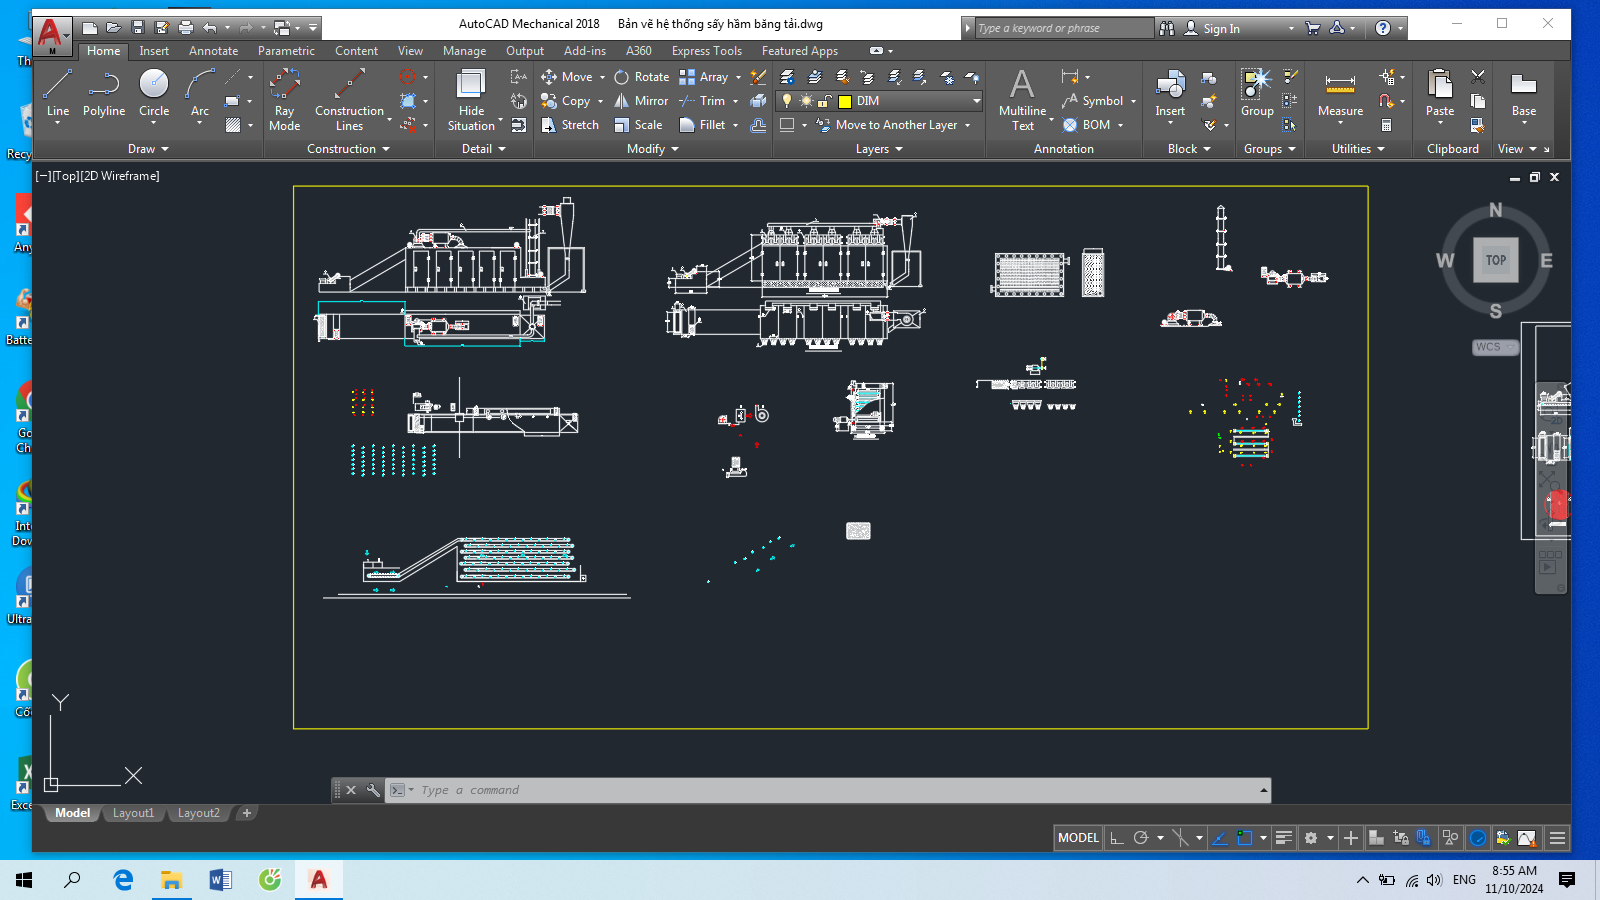
Task: Toggle ortho mode in status bar
Action: [x=1117, y=838]
